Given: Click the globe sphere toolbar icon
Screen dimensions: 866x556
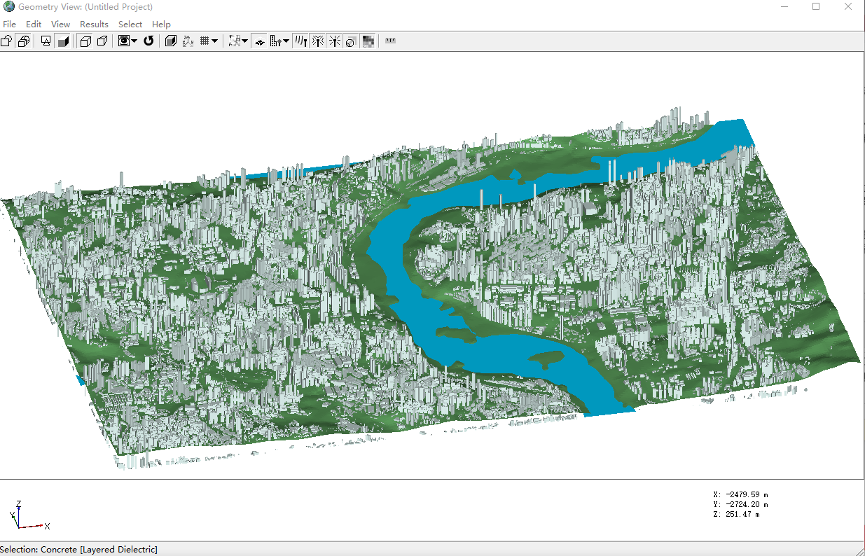Looking at the screenshot, I should [351, 41].
